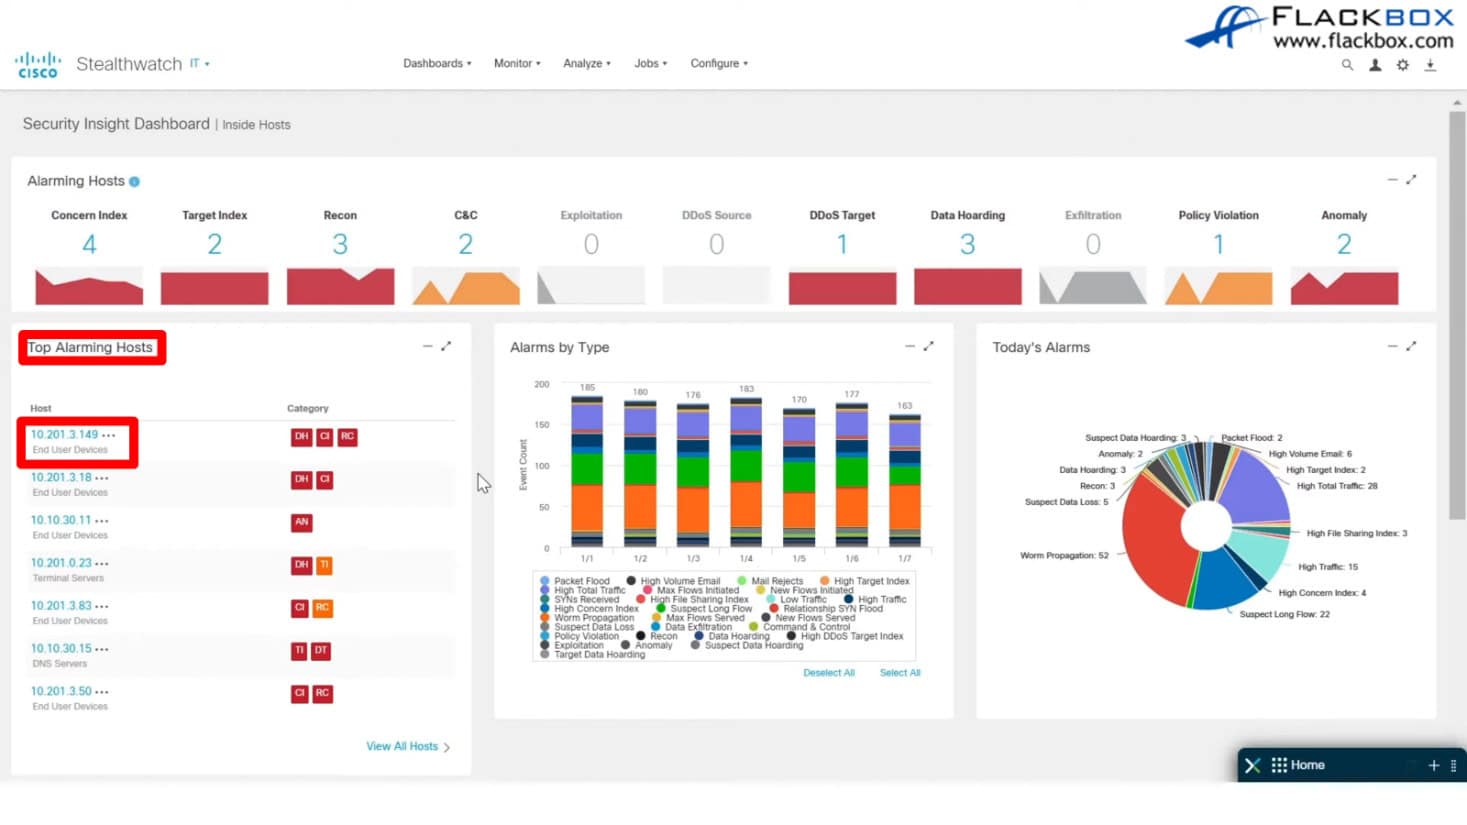Click Deselect All under the chart
1467x825 pixels.
(x=828, y=673)
